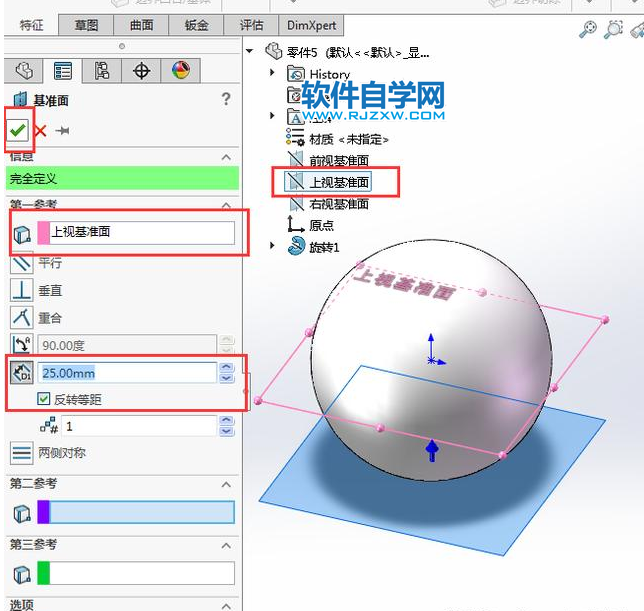Click the number of planes icon
644x611 pixels.
(x=49, y=426)
